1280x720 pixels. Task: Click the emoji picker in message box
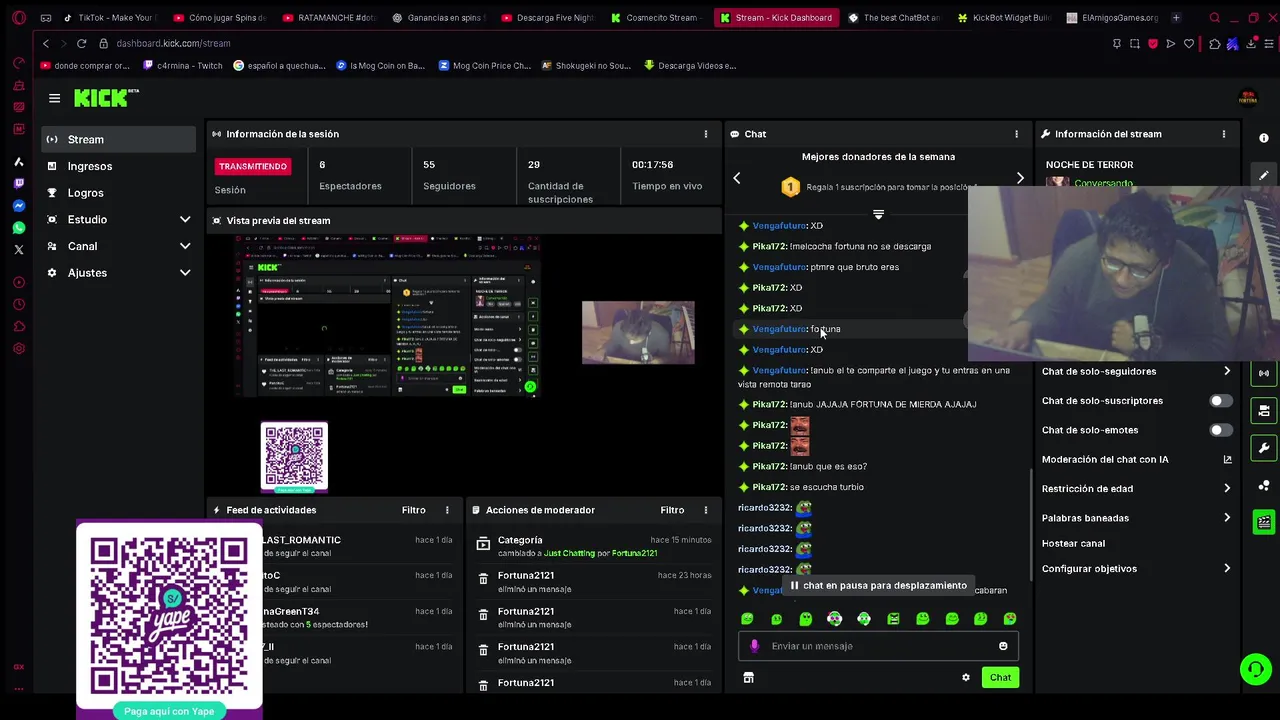(1003, 646)
